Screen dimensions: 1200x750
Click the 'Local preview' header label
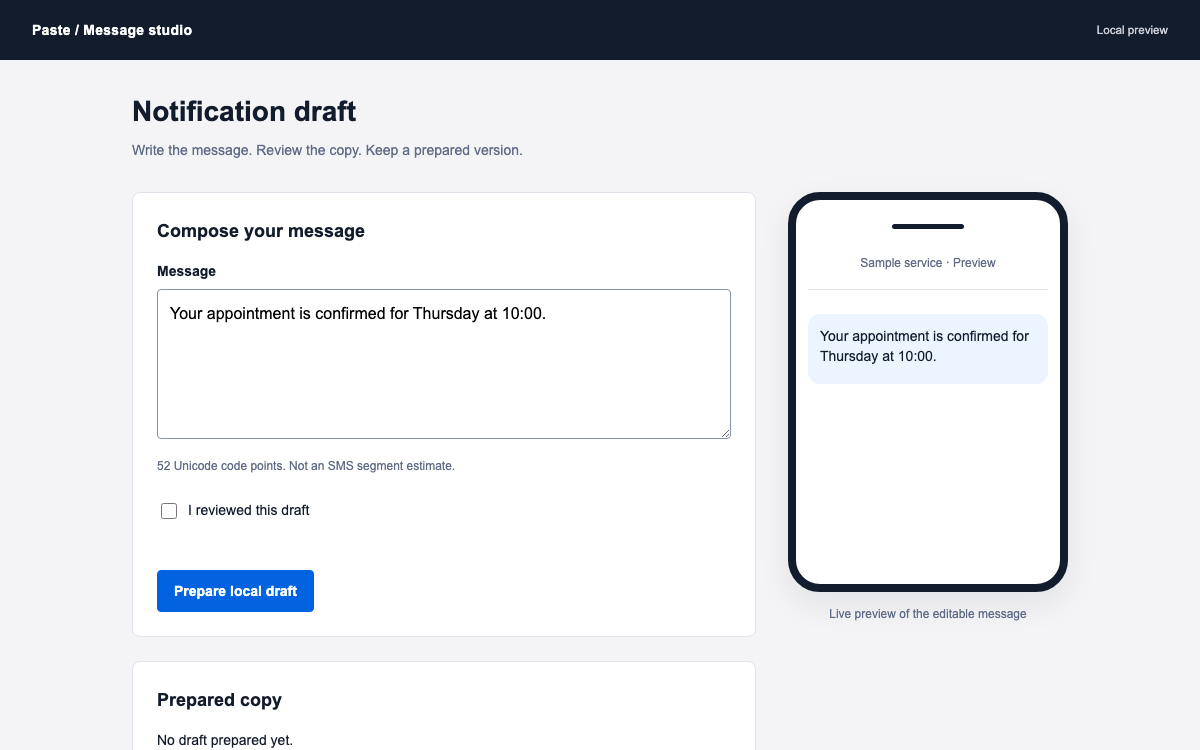1132,30
